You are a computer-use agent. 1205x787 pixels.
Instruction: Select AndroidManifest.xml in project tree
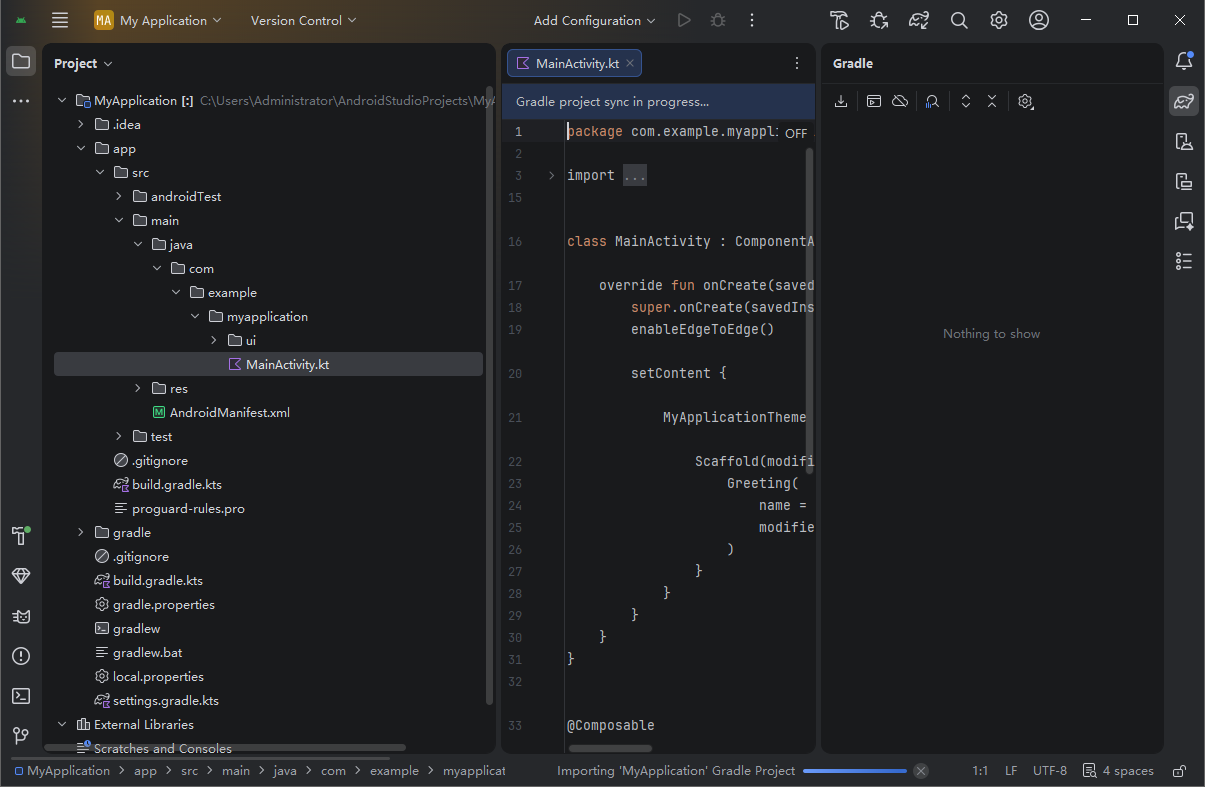coord(229,413)
